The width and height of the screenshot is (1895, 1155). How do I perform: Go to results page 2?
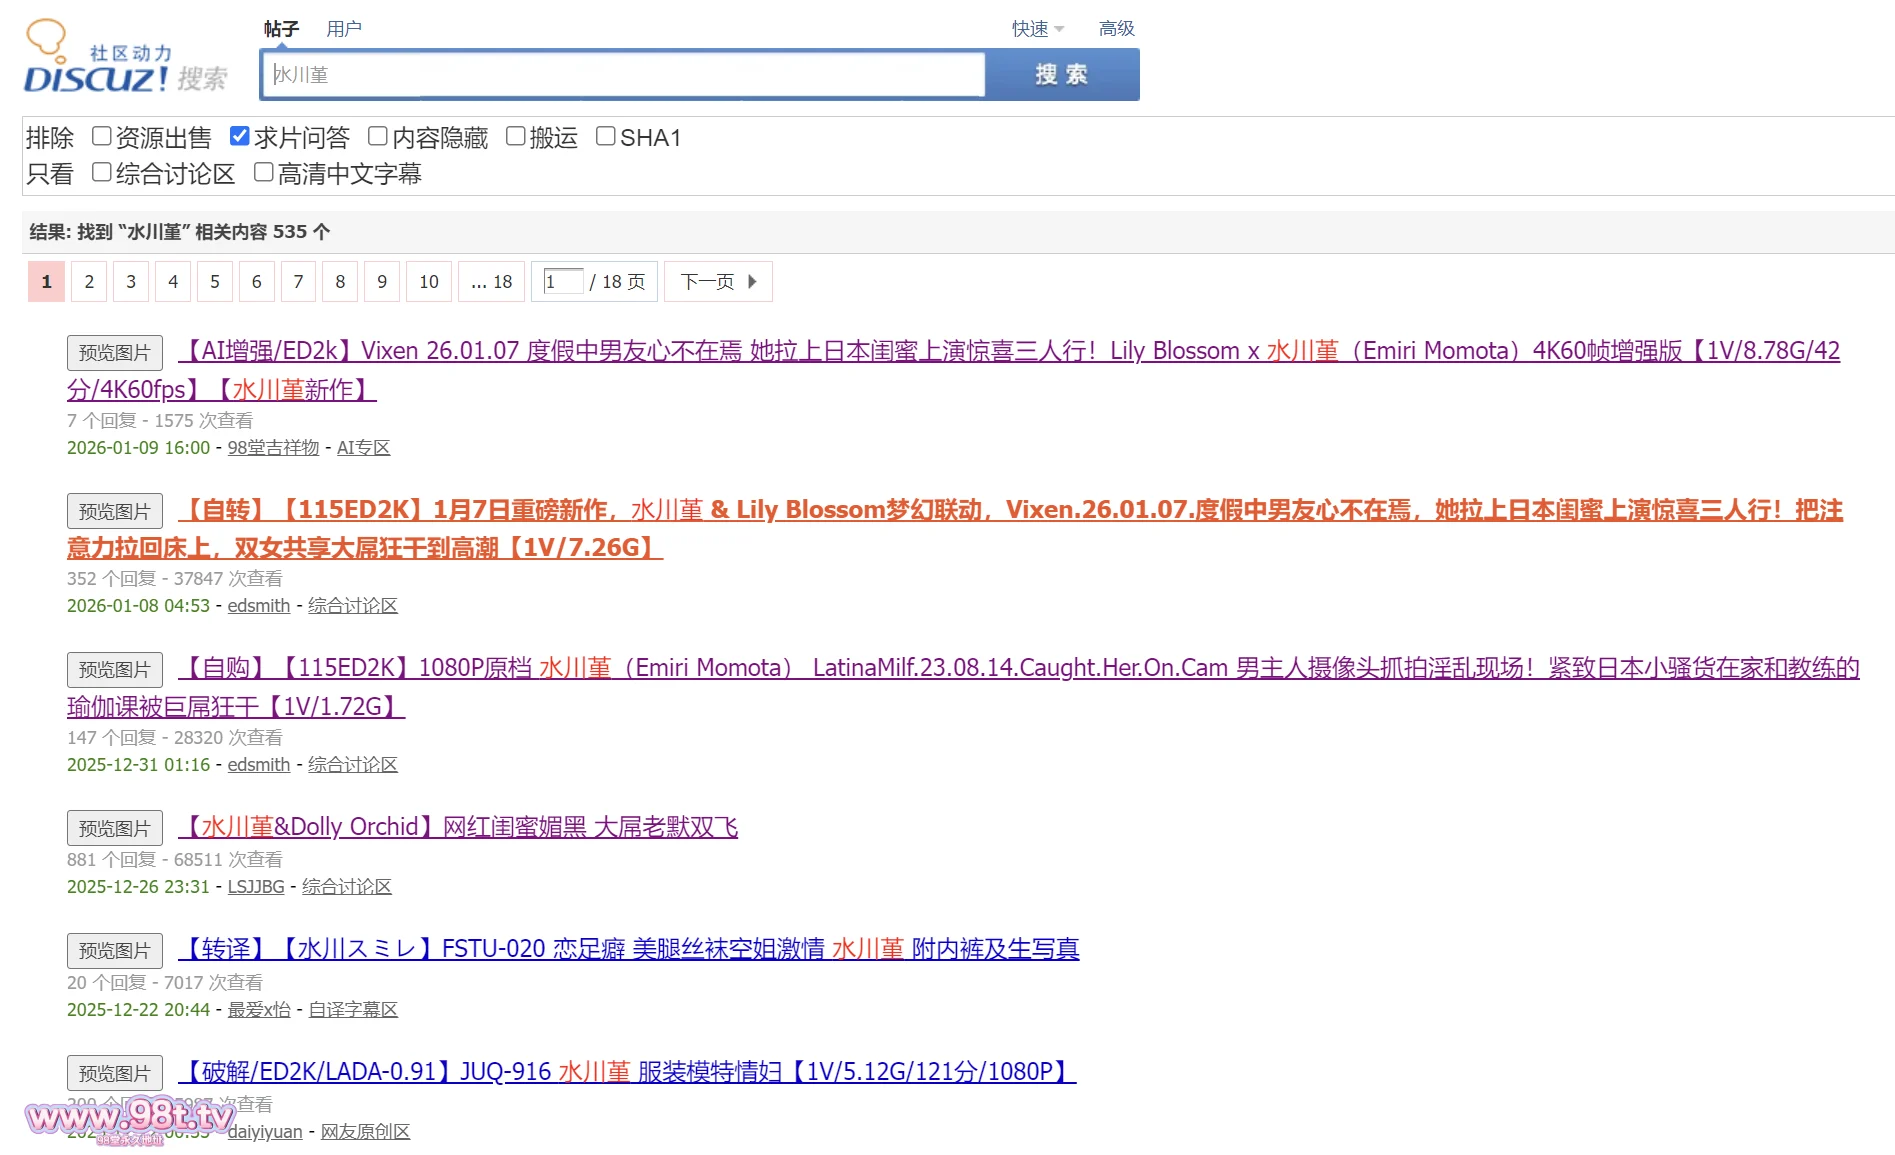pos(89,282)
